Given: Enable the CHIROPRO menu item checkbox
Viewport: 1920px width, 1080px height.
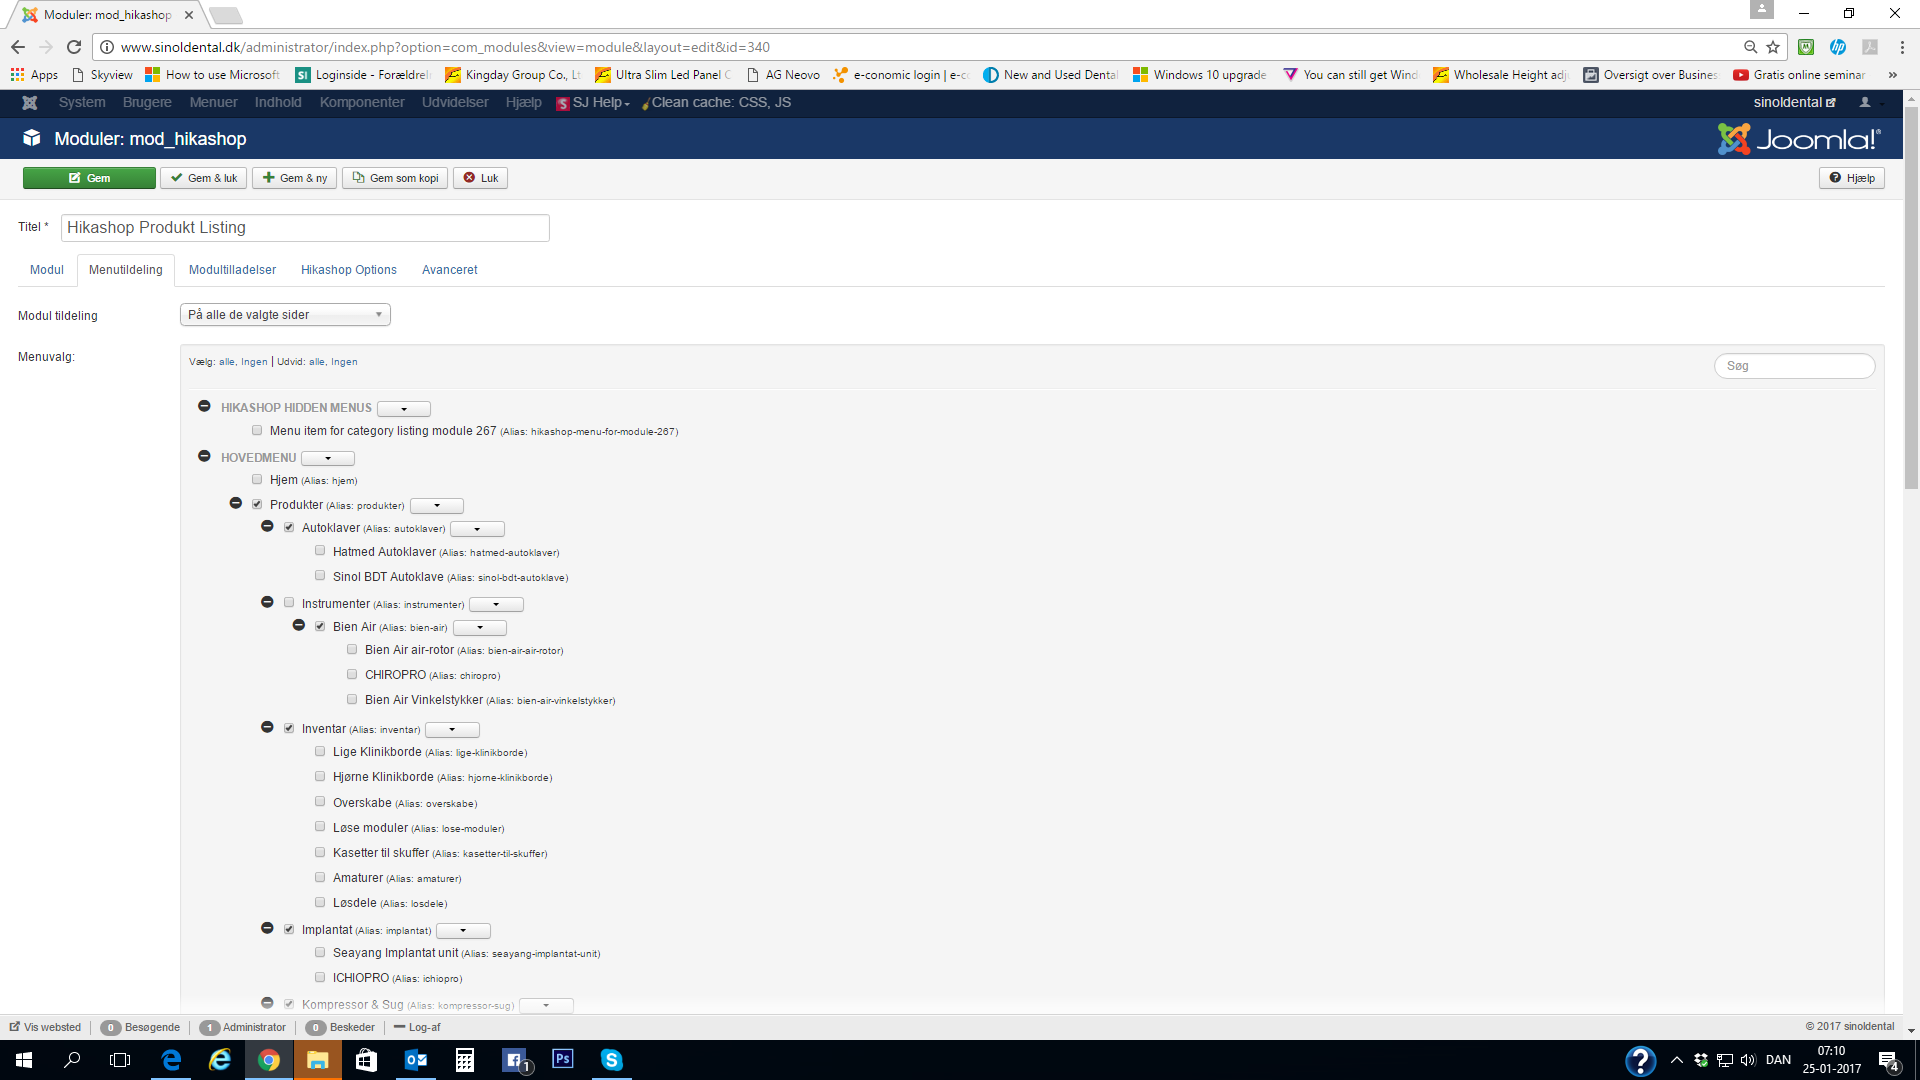Looking at the screenshot, I should [352, 675].
